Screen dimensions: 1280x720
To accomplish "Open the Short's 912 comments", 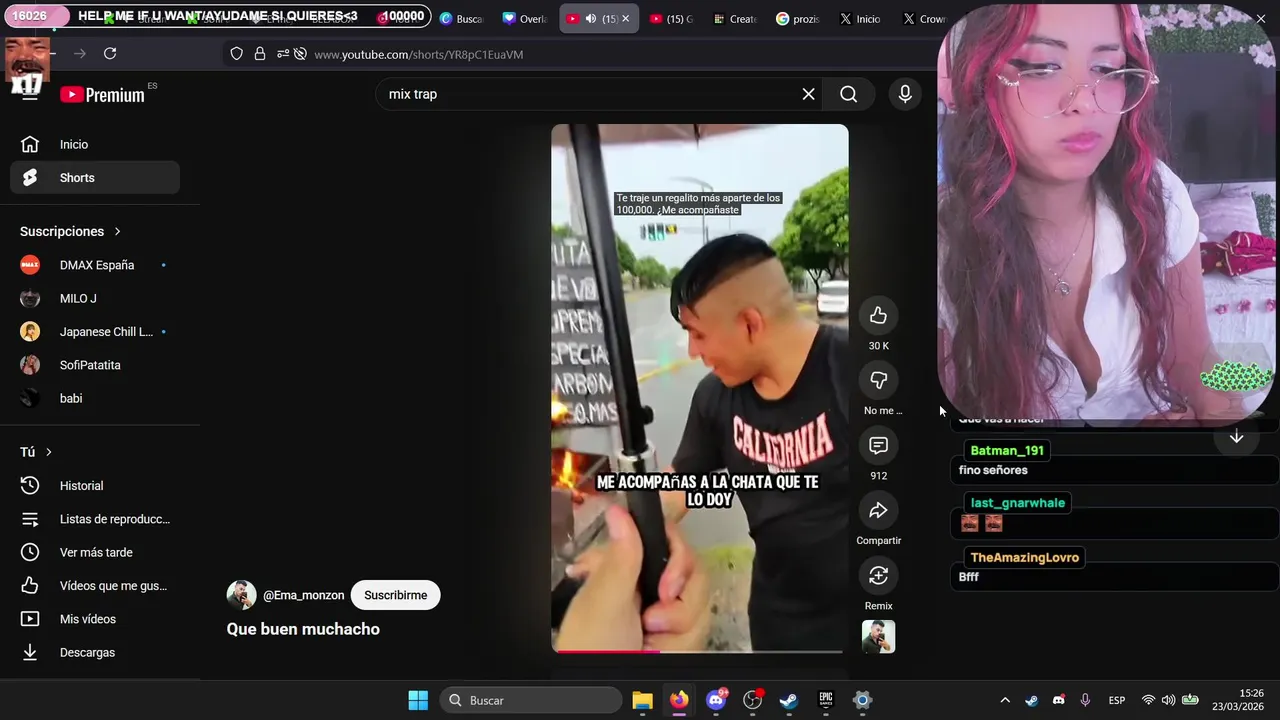I will click(878, 445).
